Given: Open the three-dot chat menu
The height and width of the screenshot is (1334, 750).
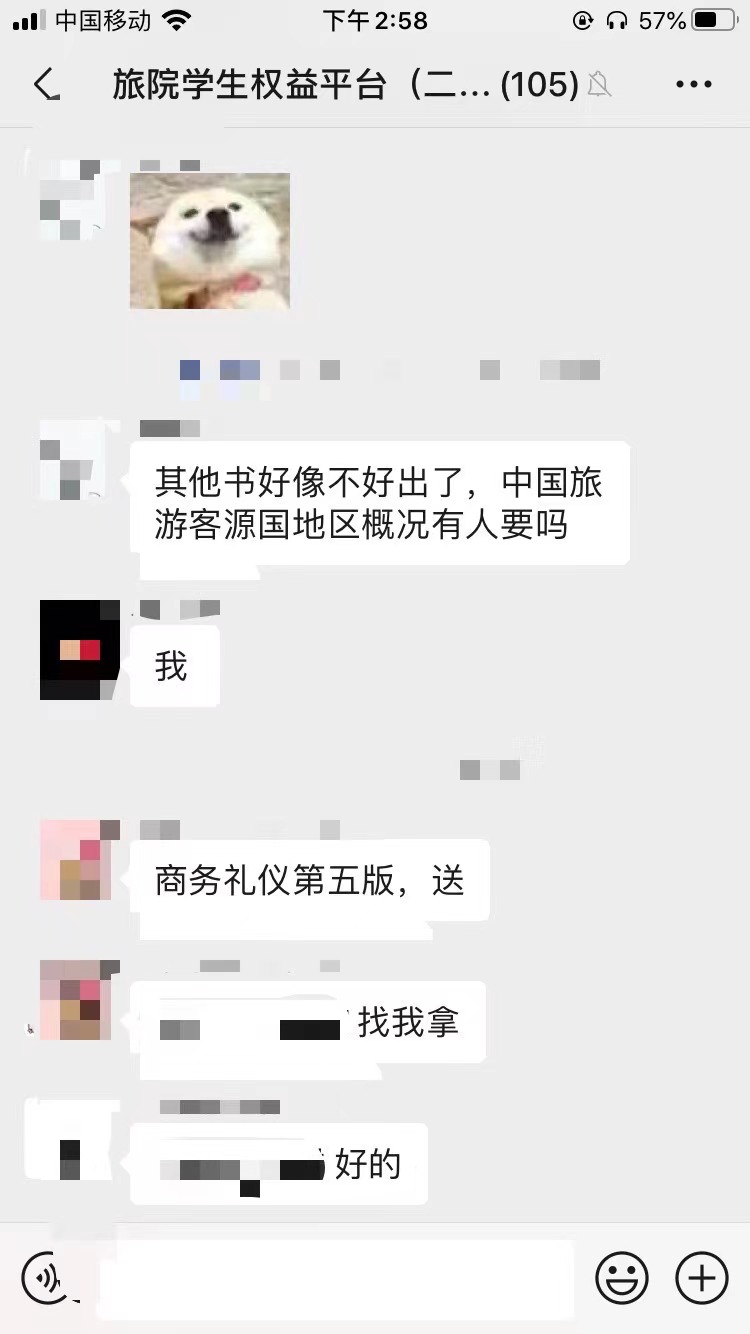Looking at the screenshot, I should 694,85.
